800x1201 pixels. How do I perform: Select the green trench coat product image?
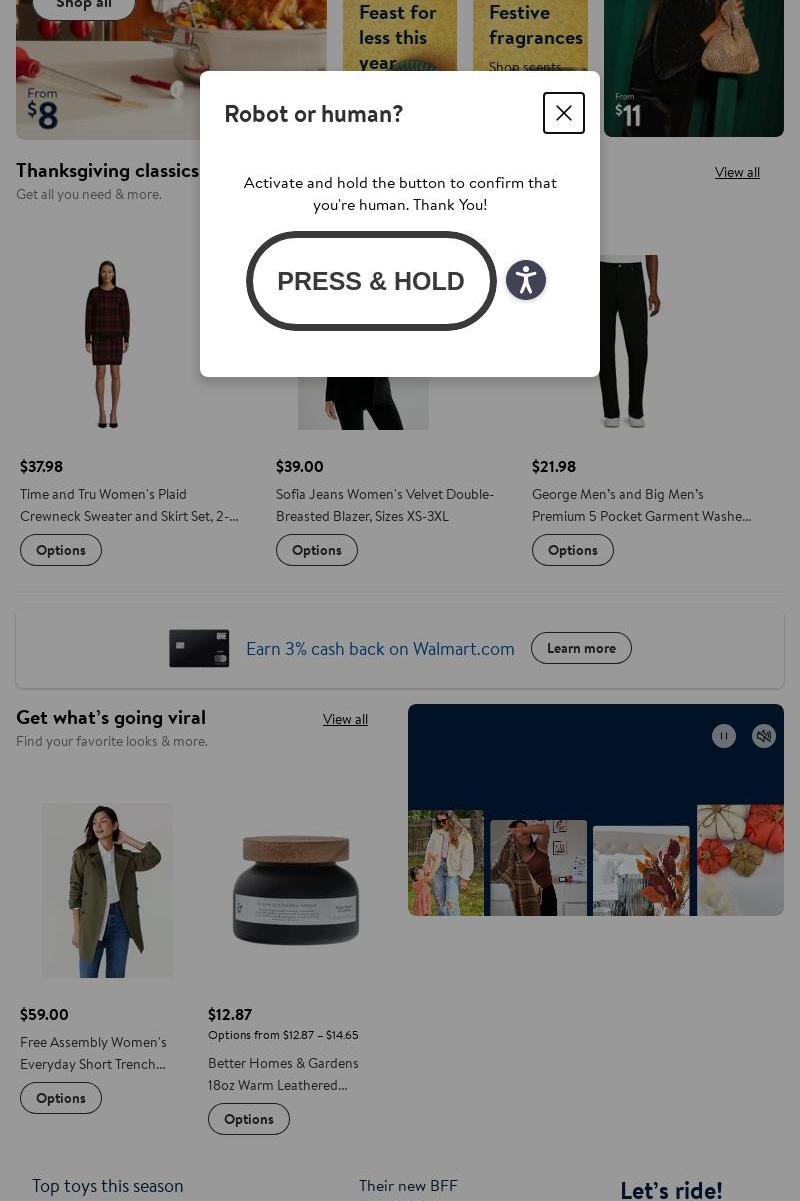(107, 890)
